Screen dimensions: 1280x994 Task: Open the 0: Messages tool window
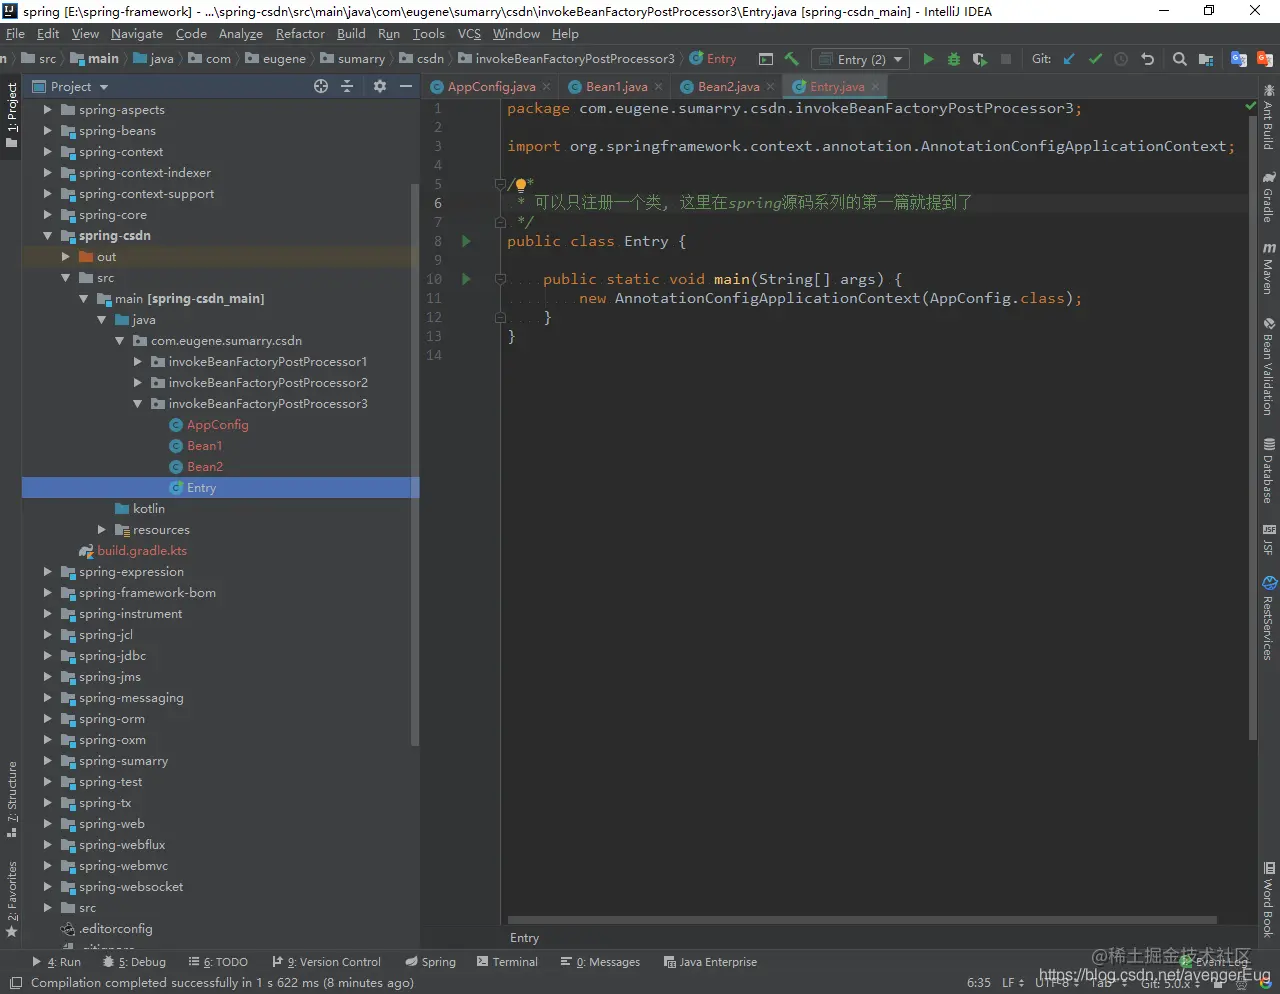600,962
